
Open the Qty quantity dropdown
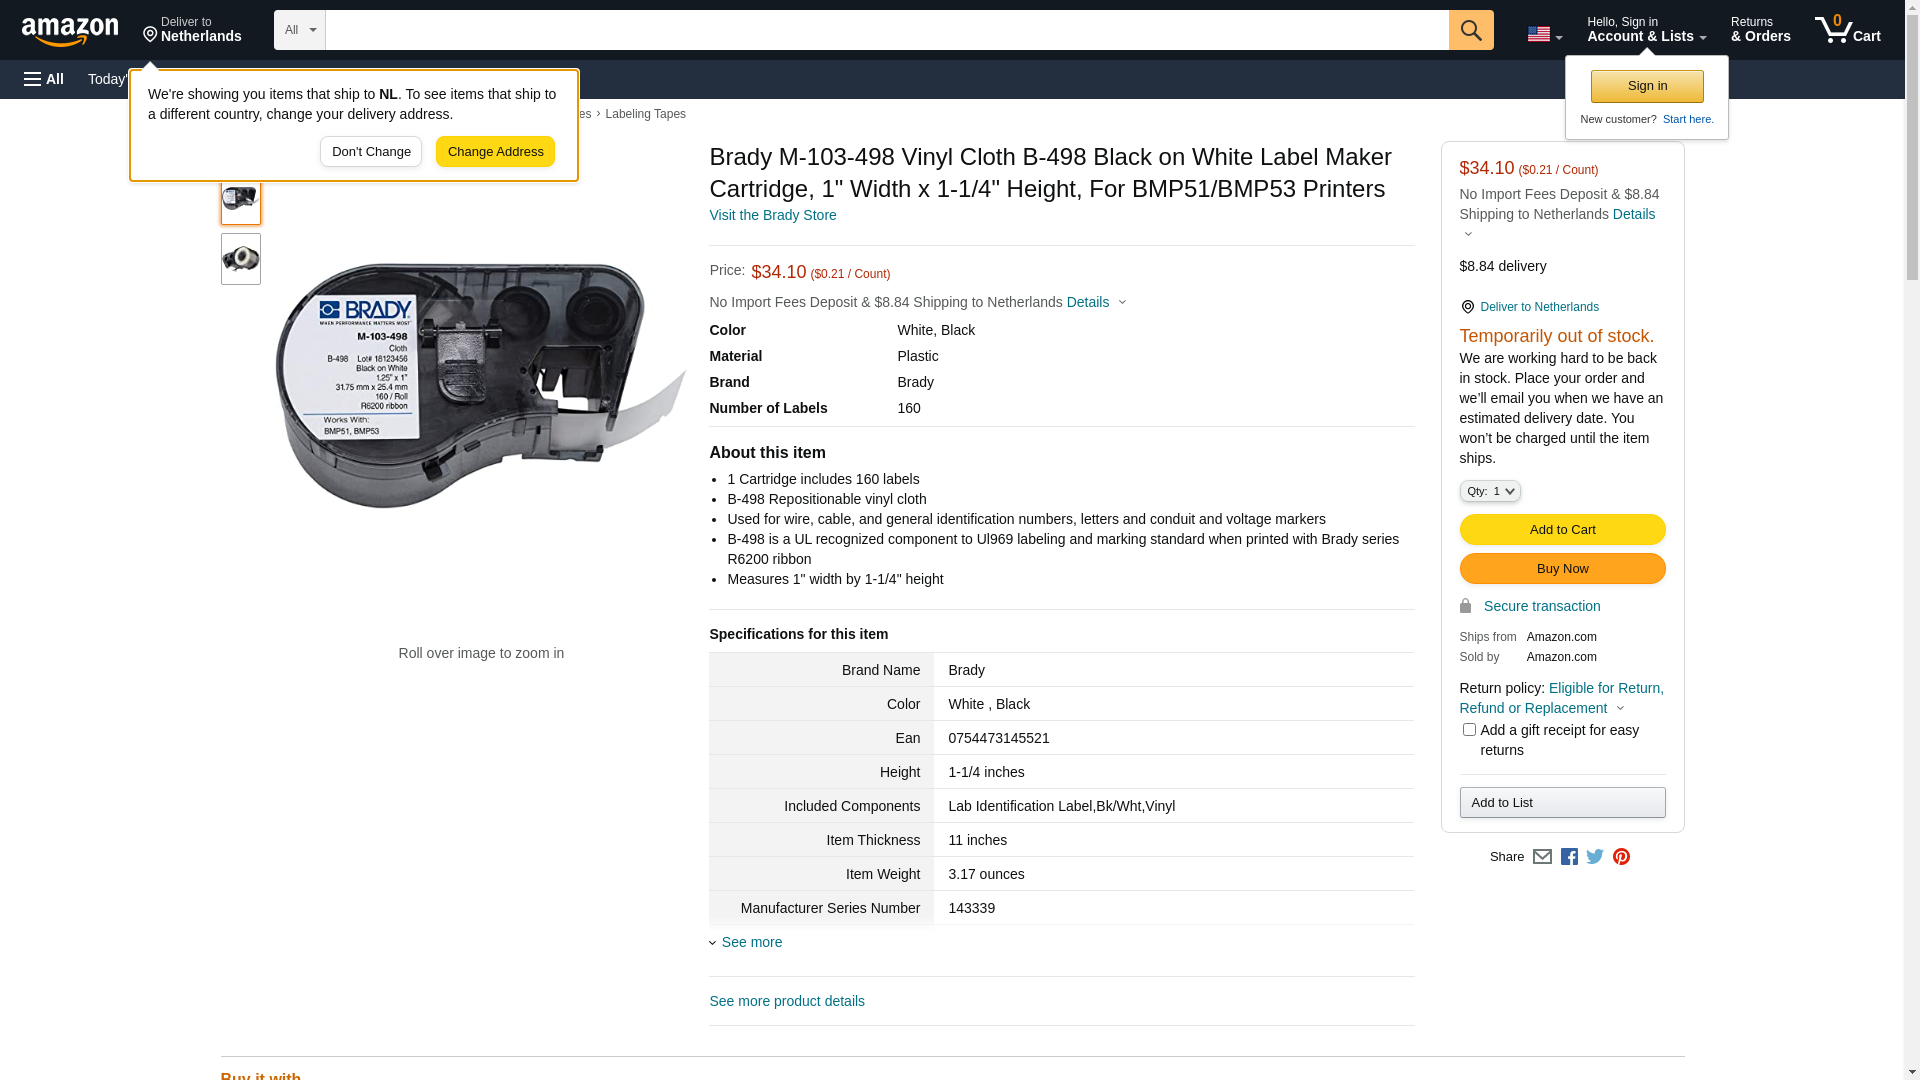[x=1490, y=491]
